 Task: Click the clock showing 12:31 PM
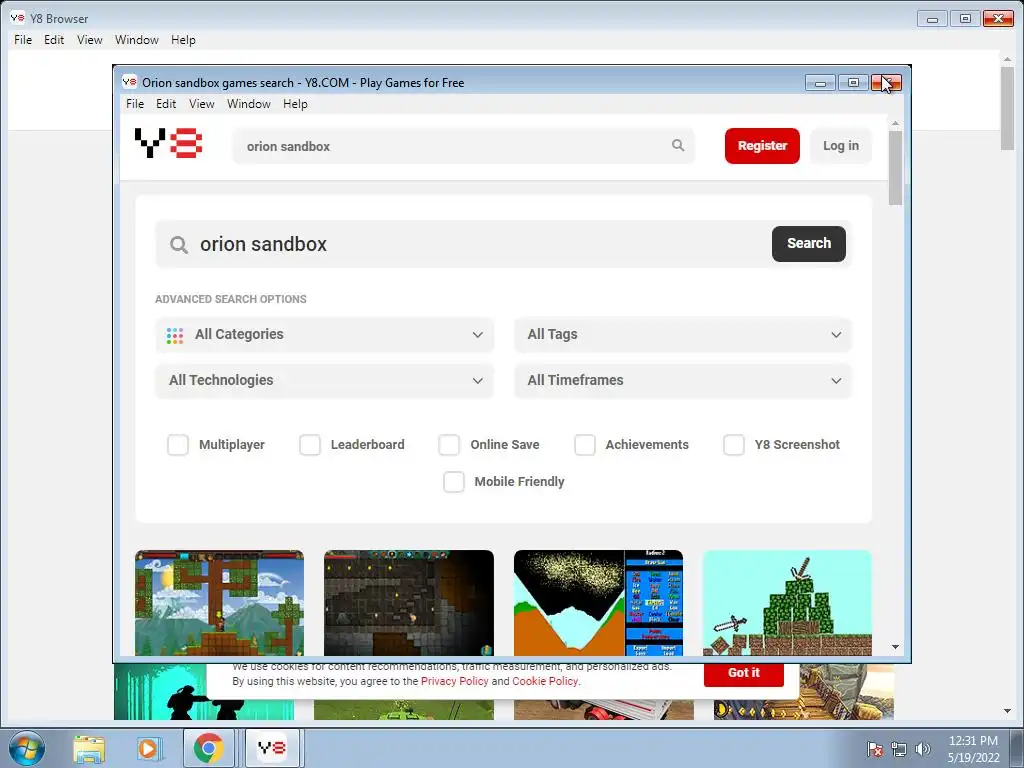pos(973,741)
